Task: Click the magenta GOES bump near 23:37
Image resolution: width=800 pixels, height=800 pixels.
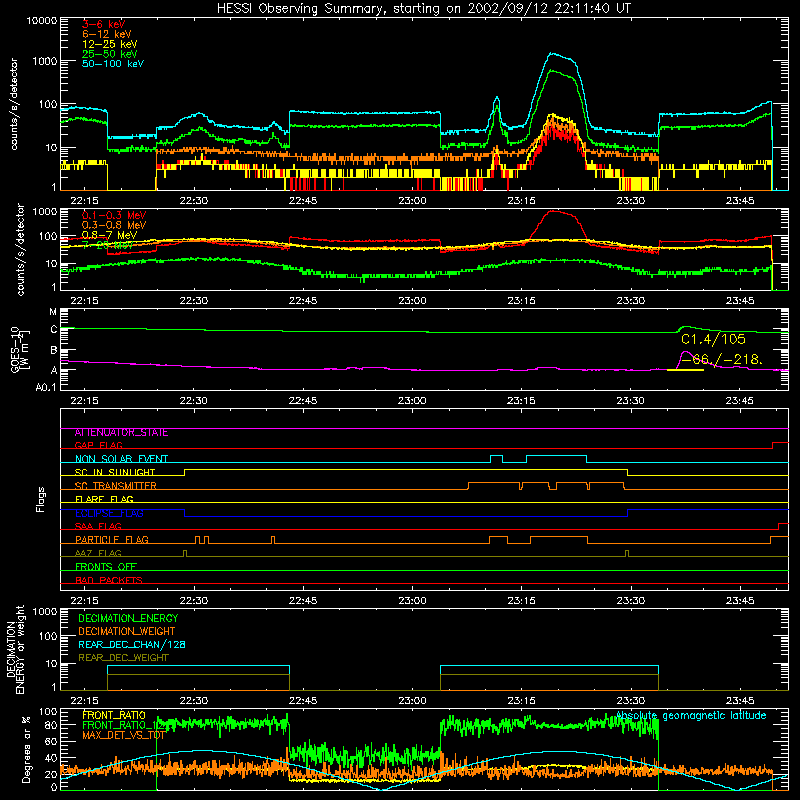Action: 685,353
